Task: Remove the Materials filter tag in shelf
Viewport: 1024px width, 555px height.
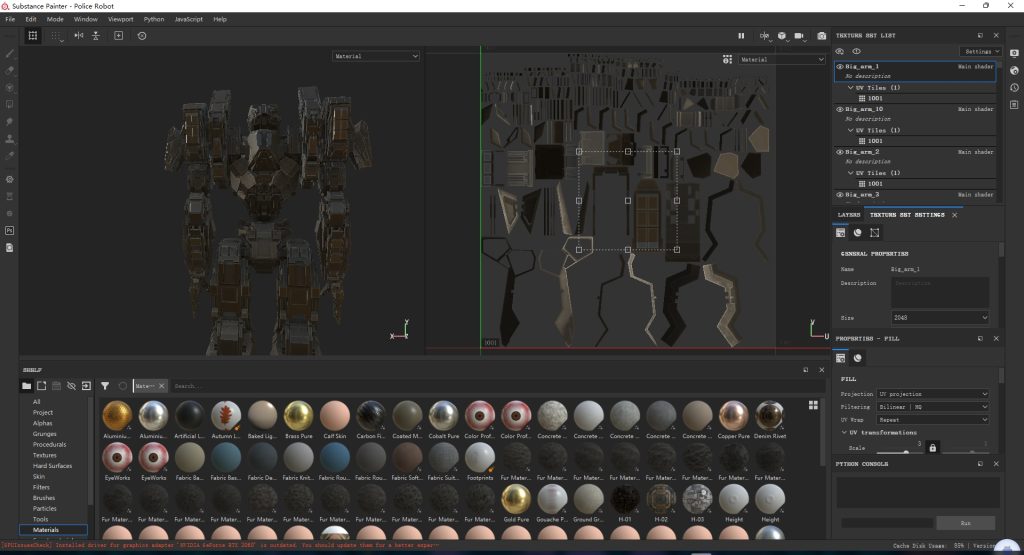Action: [161, 386]
